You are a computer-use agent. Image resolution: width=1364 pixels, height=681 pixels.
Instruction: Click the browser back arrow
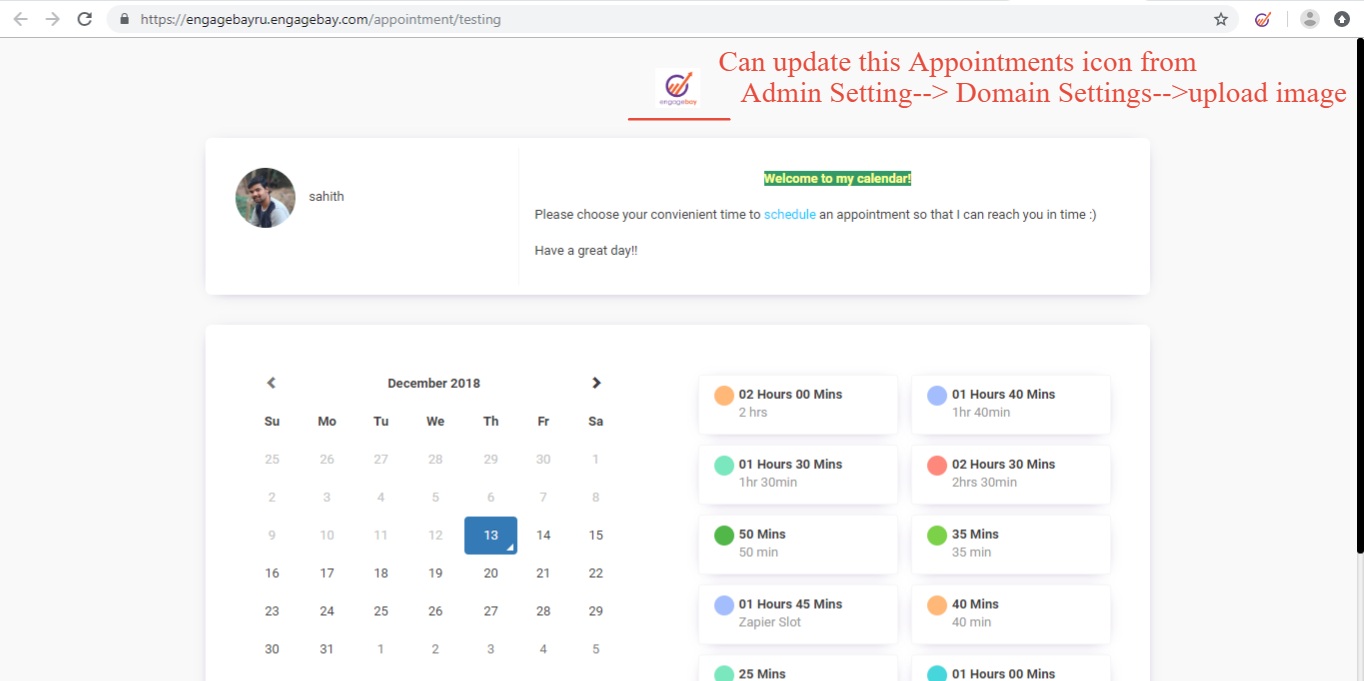pyautogui.click(x=20, y=19)
